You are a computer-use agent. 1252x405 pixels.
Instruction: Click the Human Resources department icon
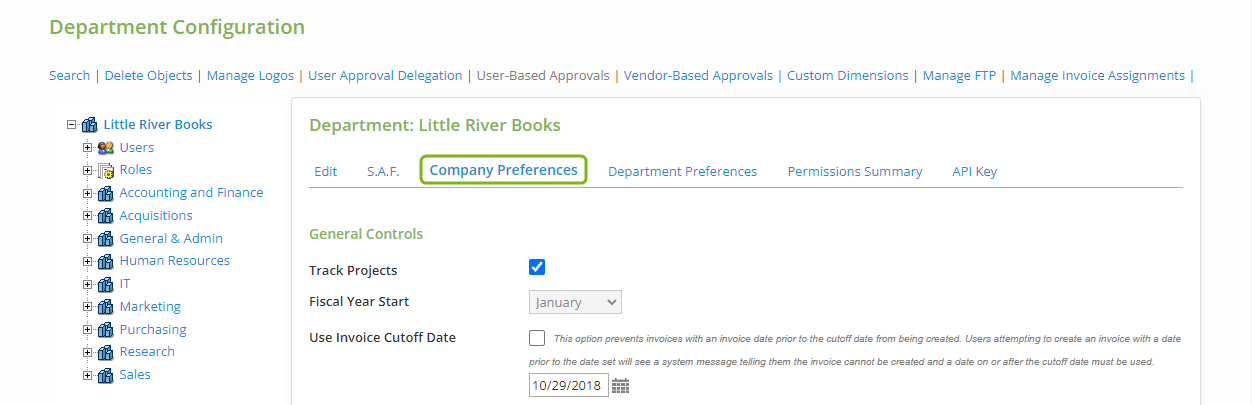coord(105,261)
